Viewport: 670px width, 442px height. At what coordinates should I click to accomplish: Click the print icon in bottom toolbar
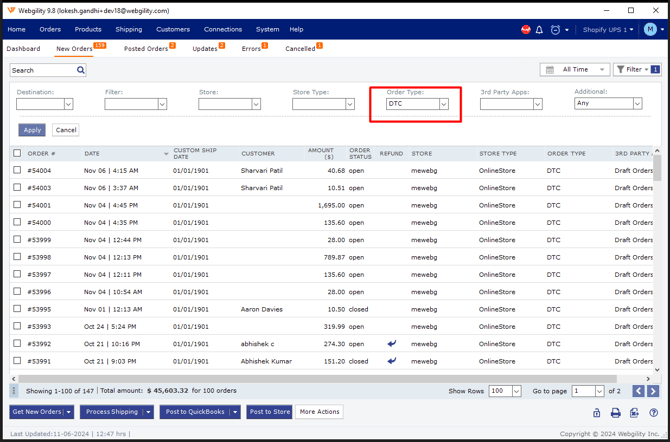(x=615, y=412)
